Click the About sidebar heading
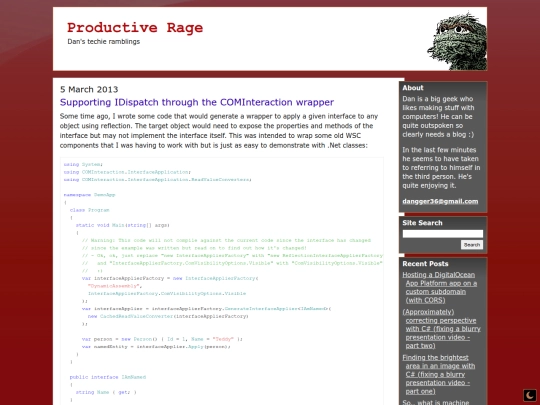Image resolution: width=540 pixels, height=405 pixels. [413, 88]
